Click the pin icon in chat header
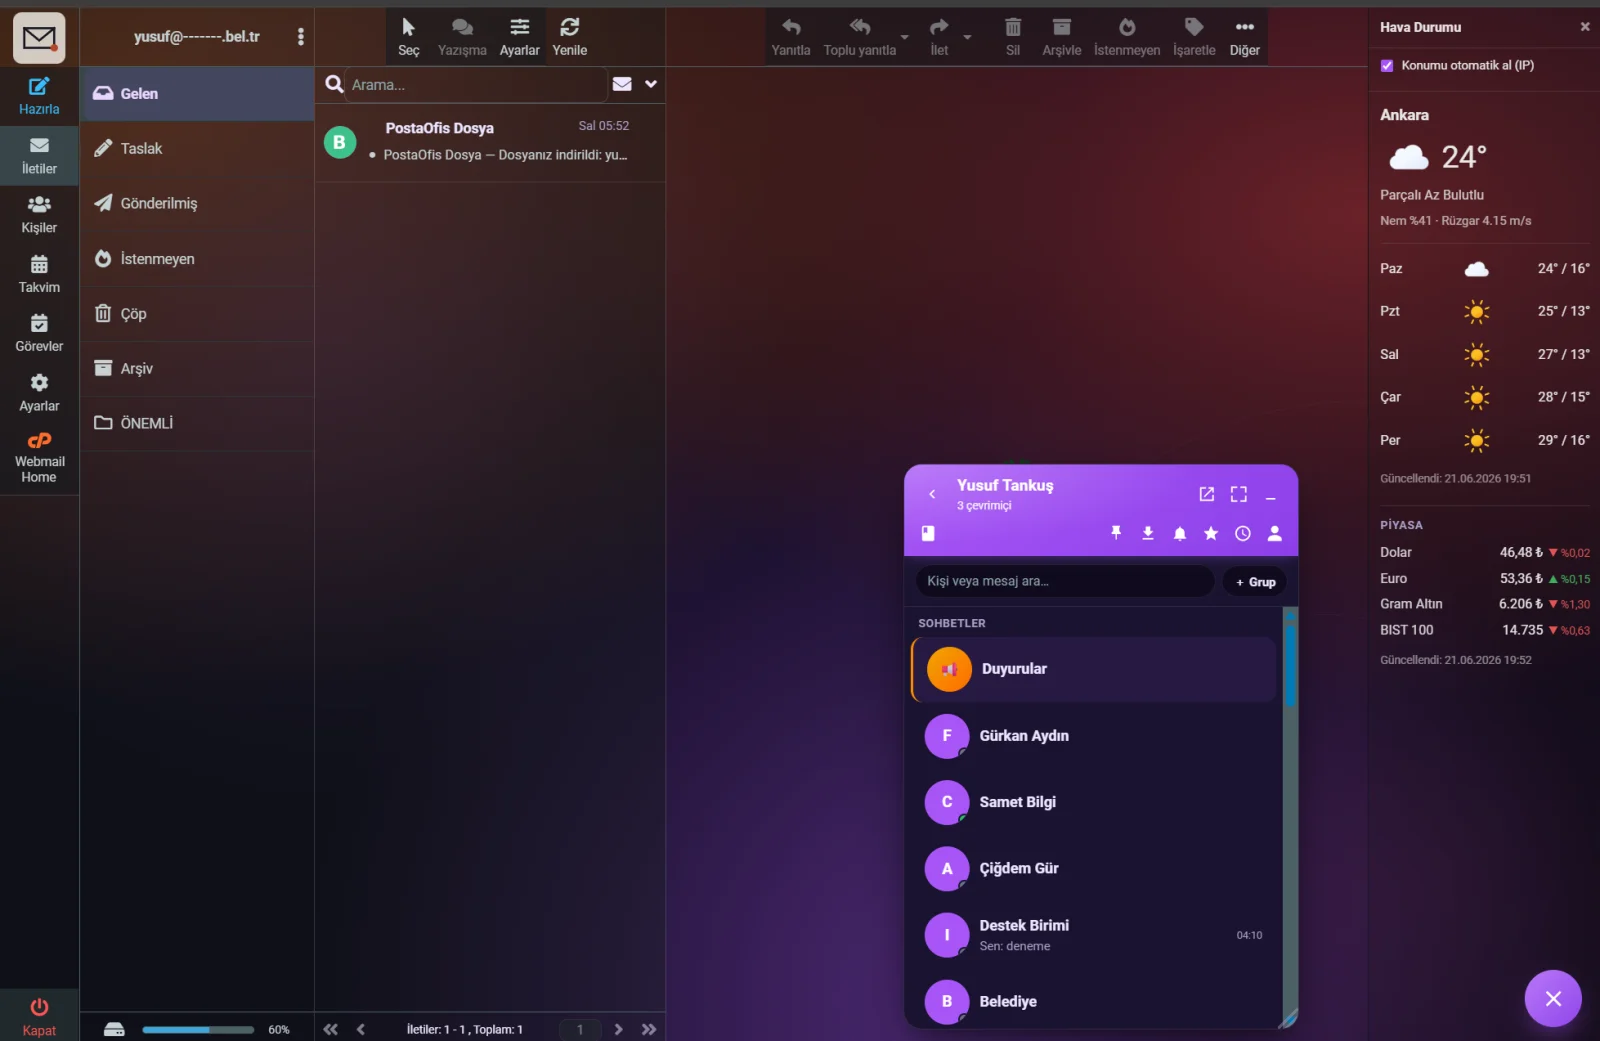This screenshot has width=1600, height=1041. [x=1116, y=533]
